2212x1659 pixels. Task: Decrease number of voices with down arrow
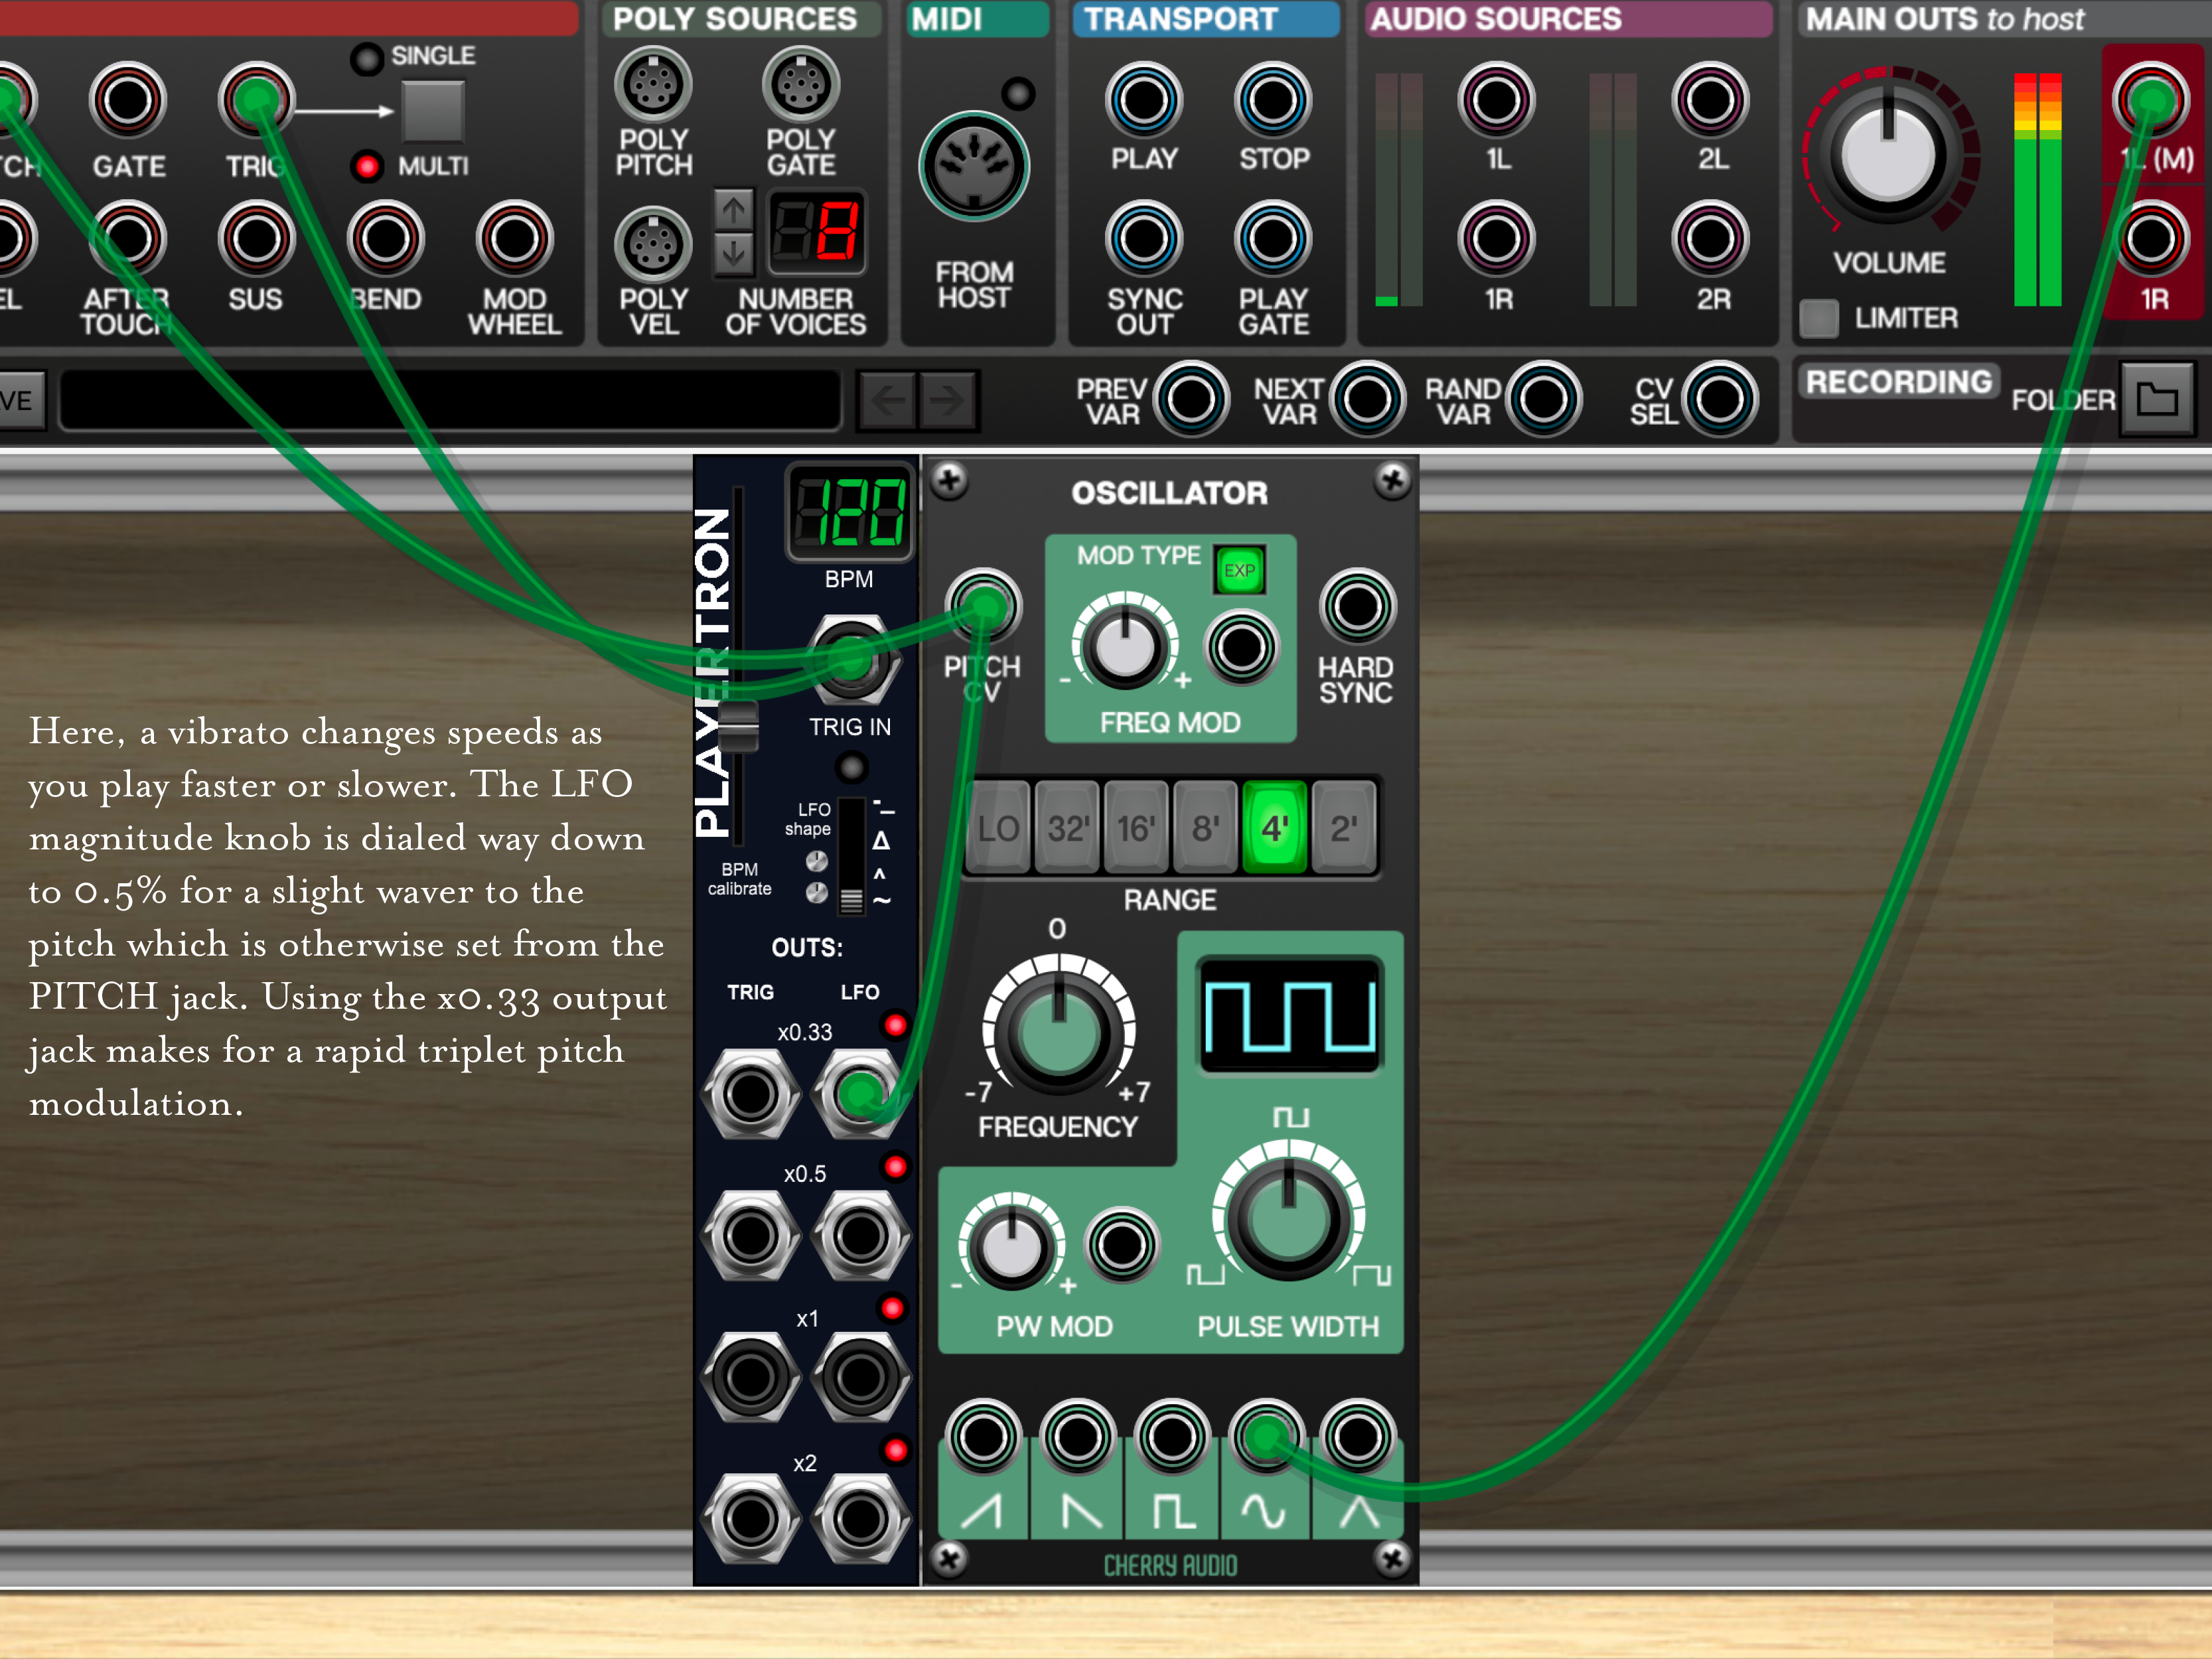tap(733, 254)
